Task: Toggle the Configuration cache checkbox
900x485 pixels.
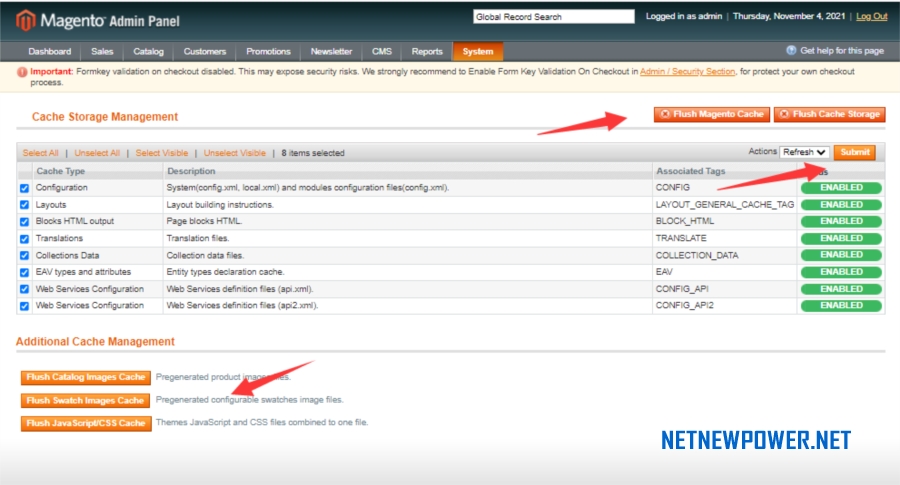Action: point(24,188)
